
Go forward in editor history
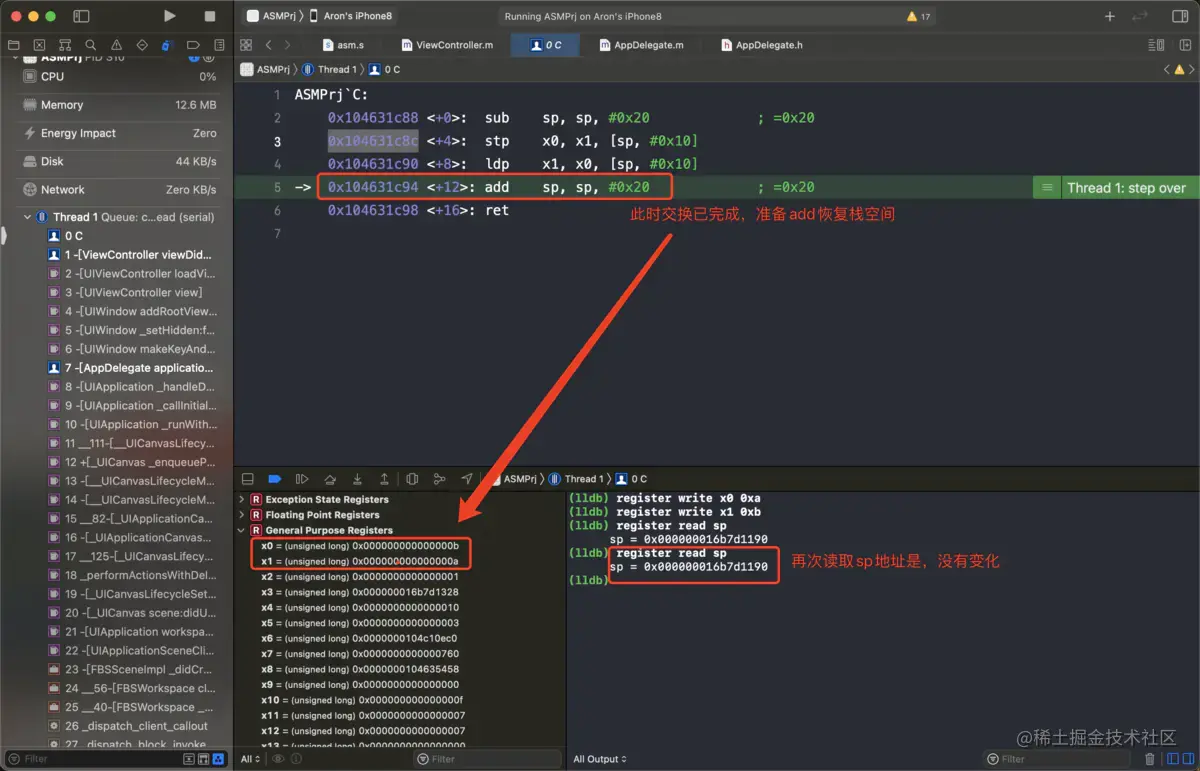coord(287,45)
